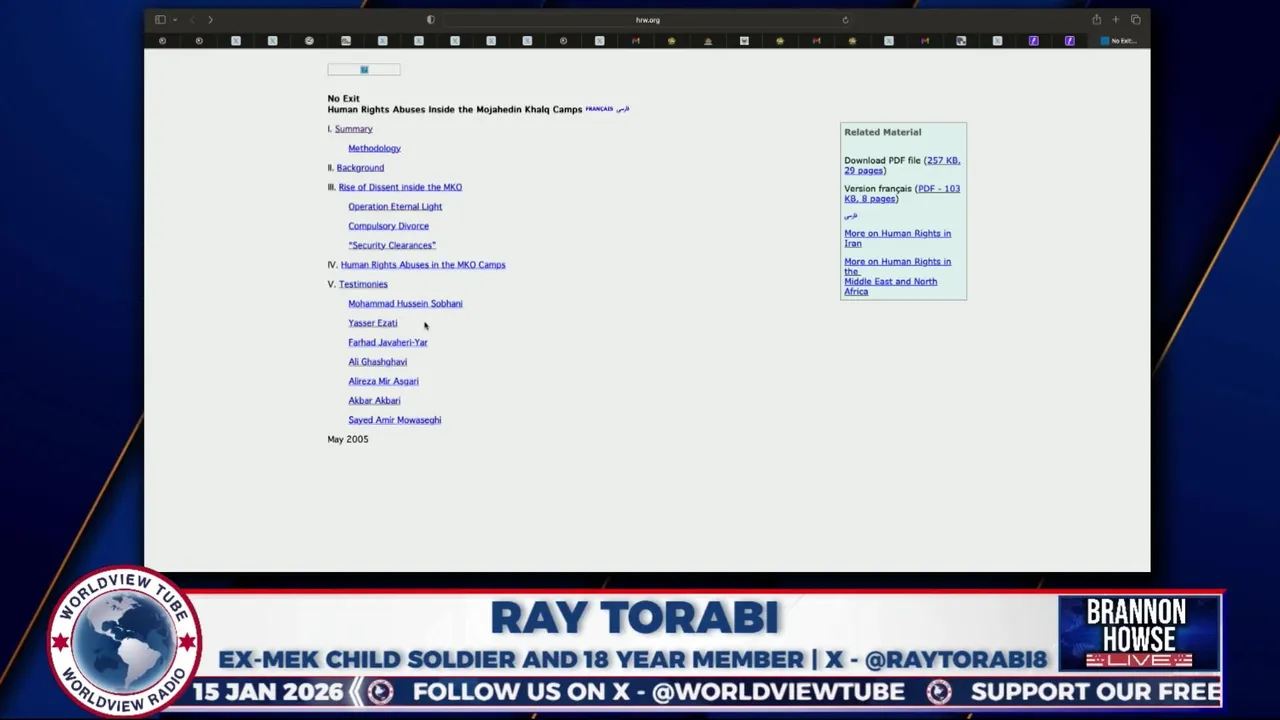Image resolution: width=1280 pixels, height=720 pixels.
Task: Open the sidebar options chevron dropdown
Action: pos(174,20)
